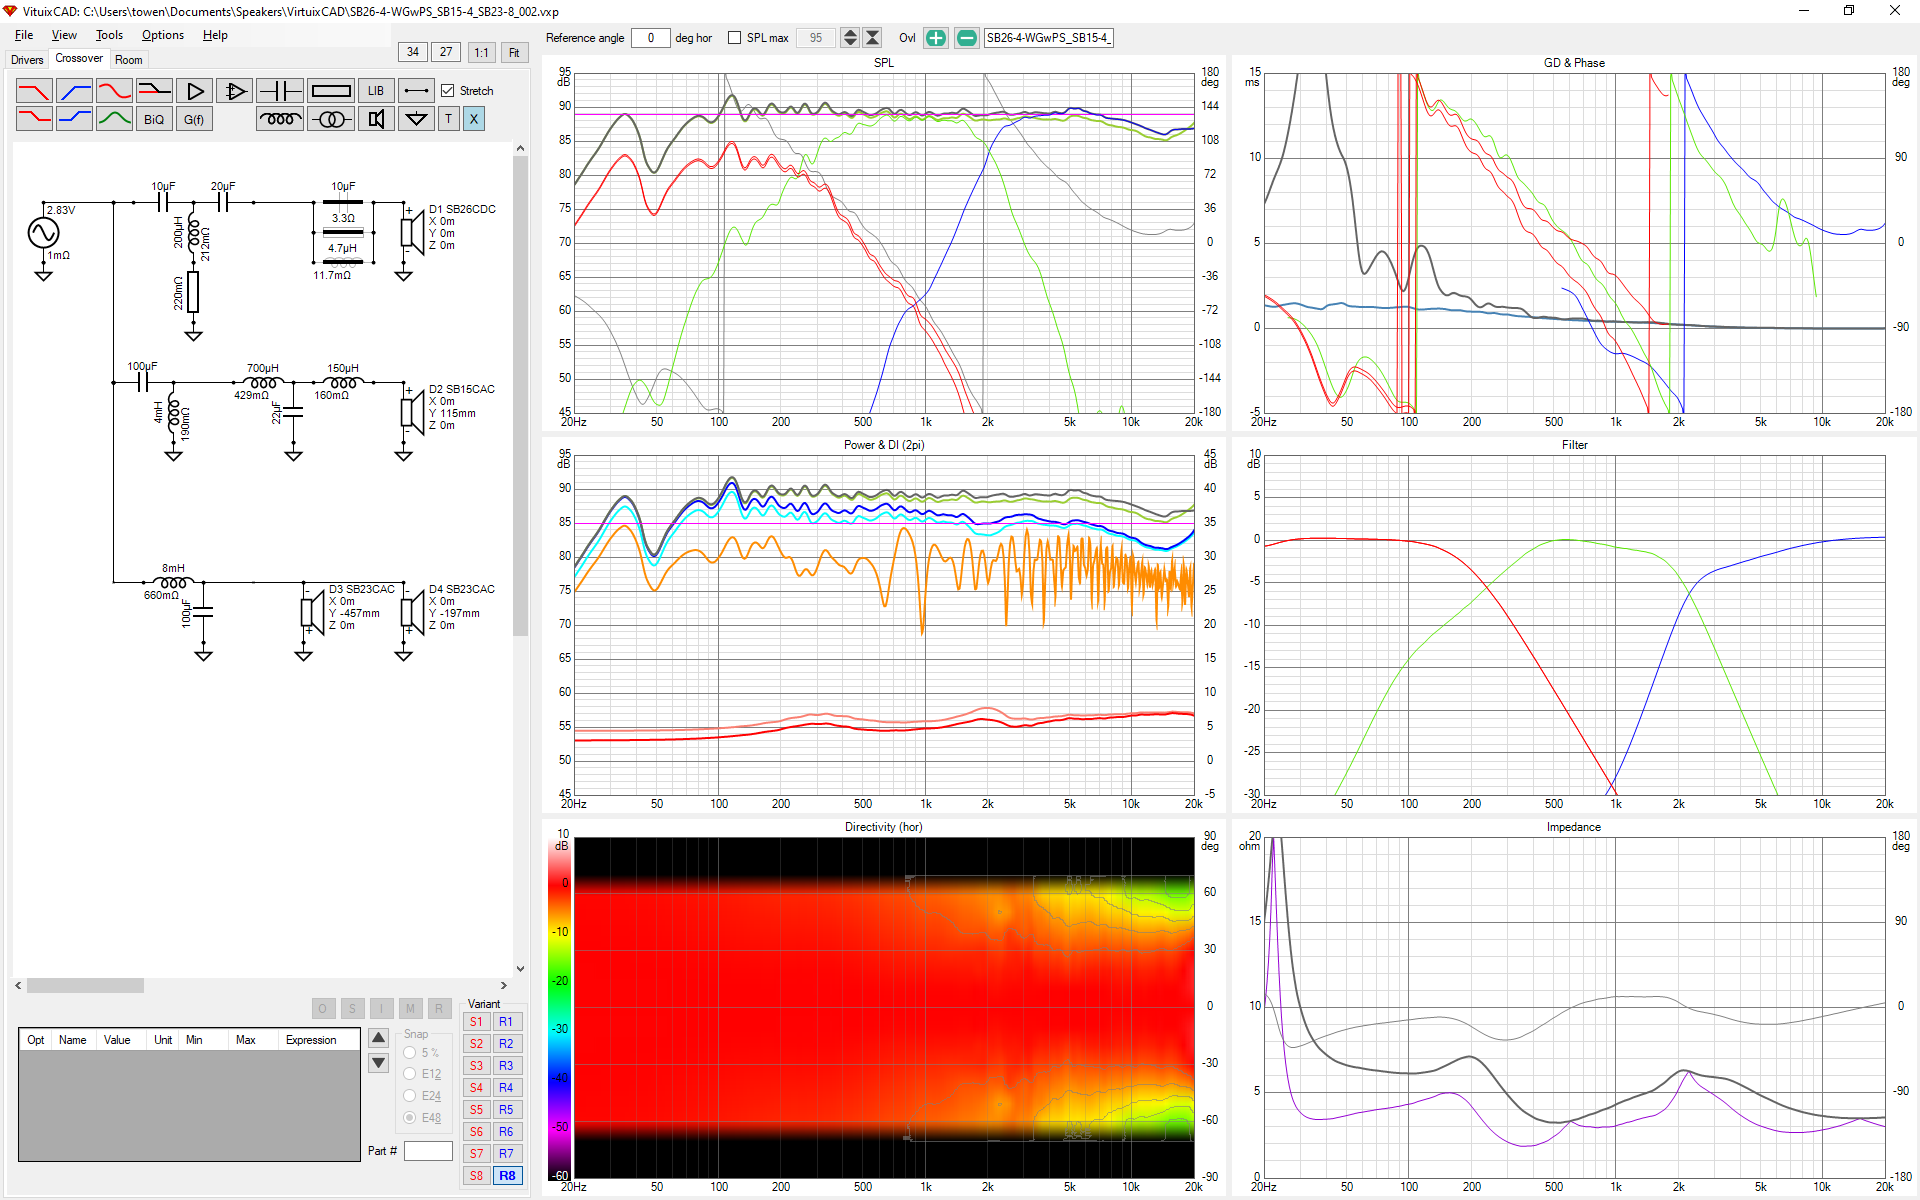The height and width of the screenshot is (1200, 1920).
Task: Select the red low-pass filter block icon
Action: click(x=34, y=91)
